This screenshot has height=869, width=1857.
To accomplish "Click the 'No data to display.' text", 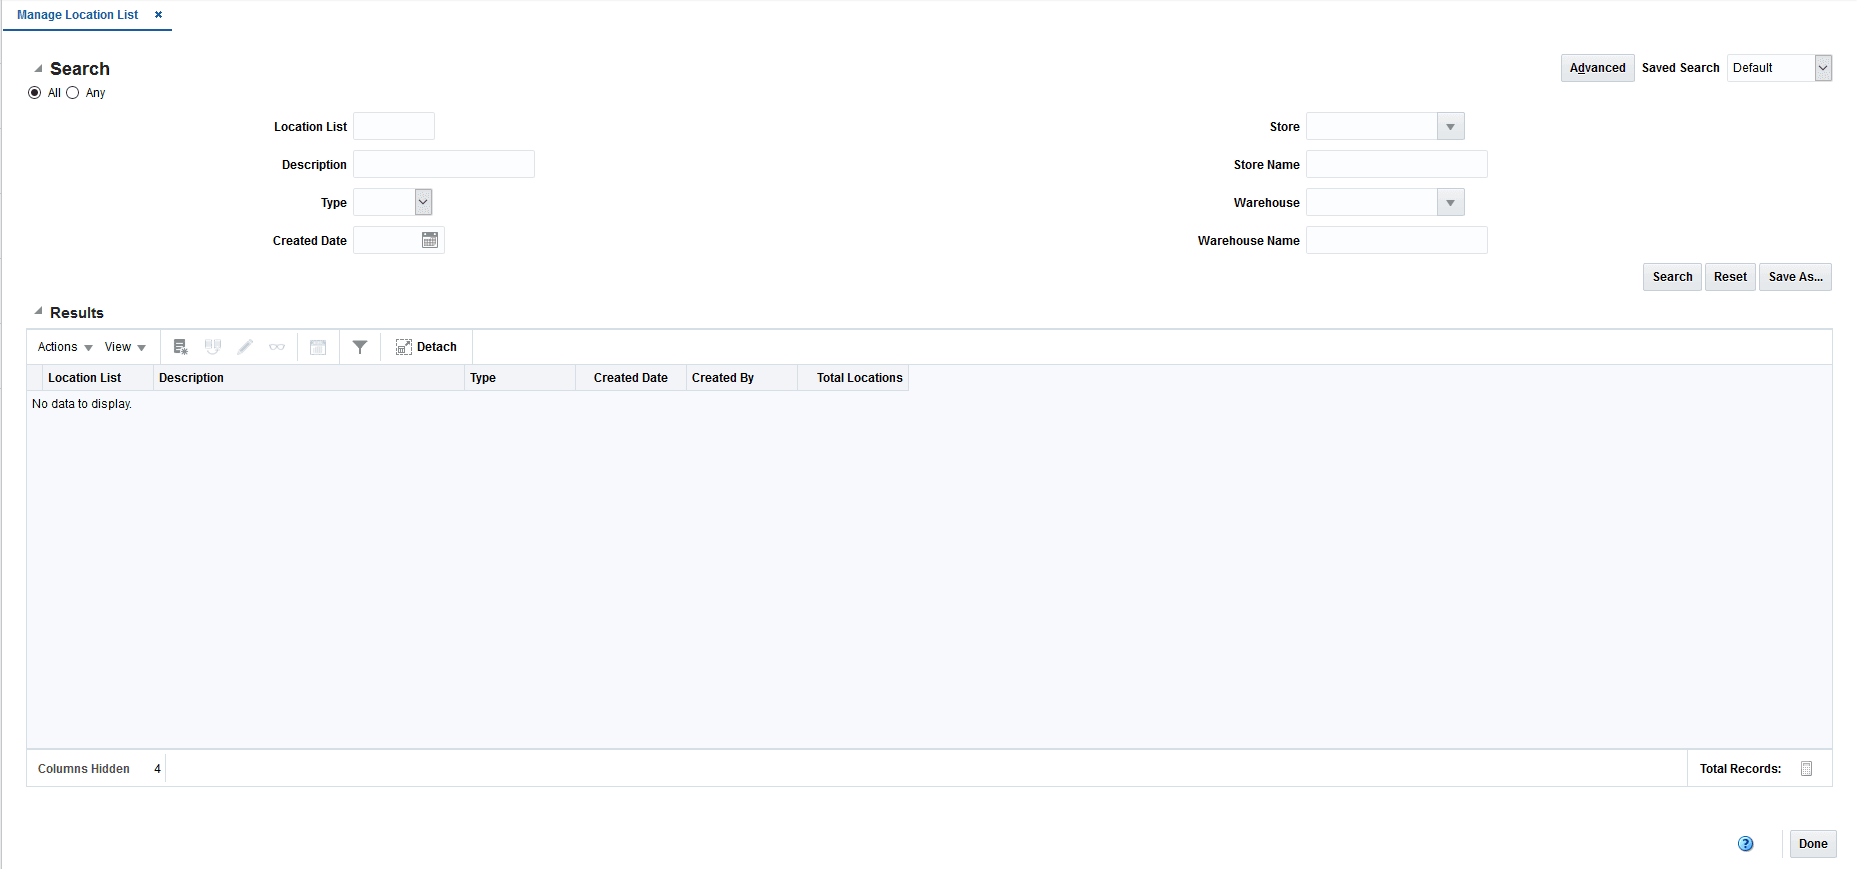I will pyautogui.click(x=82, y=404).
